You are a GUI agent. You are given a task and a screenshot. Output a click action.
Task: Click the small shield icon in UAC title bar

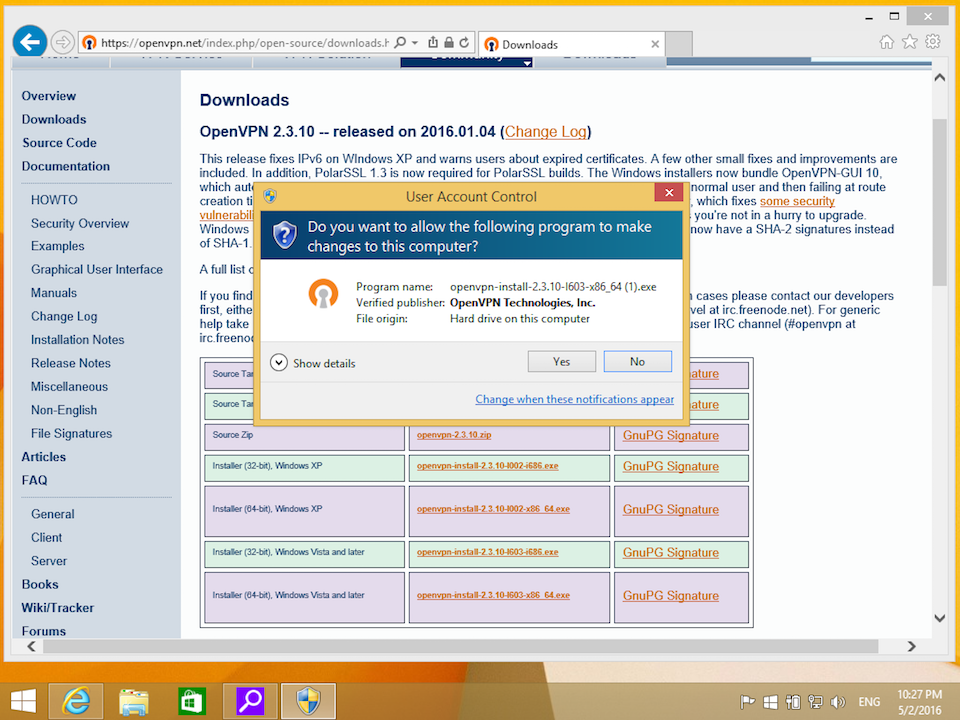[x=270, y=196]
